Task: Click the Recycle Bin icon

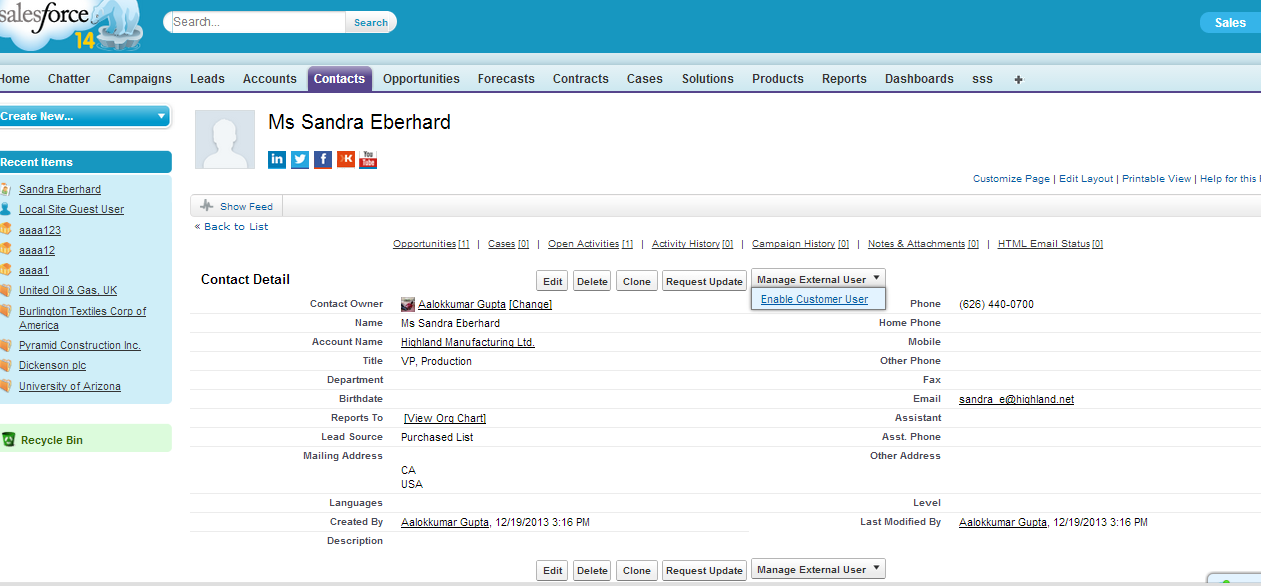Action: (x=9, y=439)
